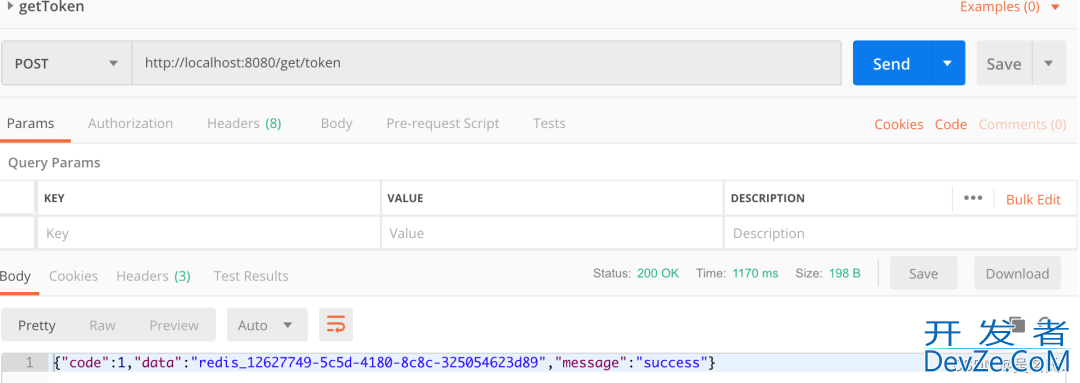Viewport: 1080px width, 383px height.
Task: Click the DESCRIPTION column header
Action: [x=767, y=198]
